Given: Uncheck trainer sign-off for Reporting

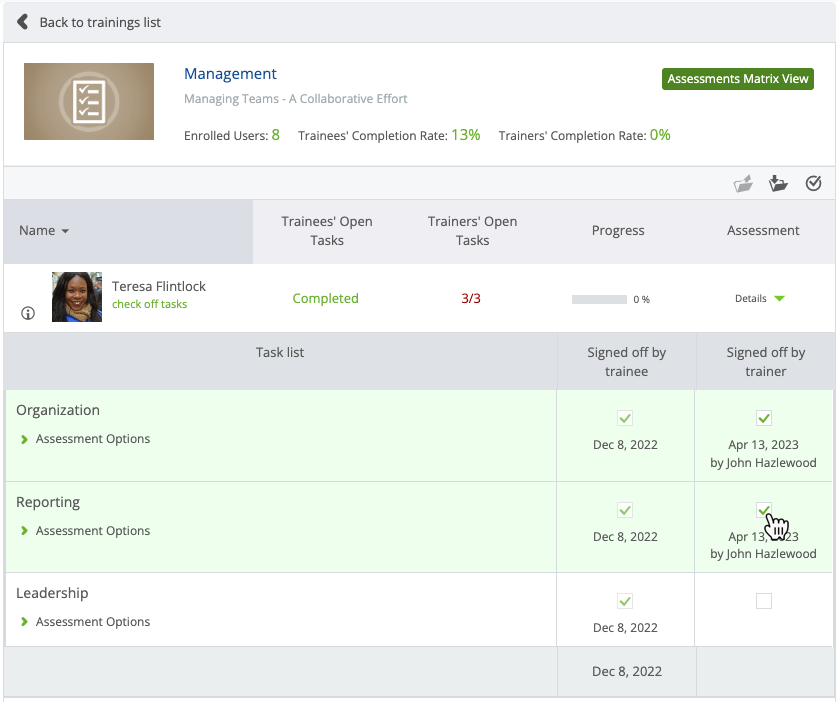Looking at the screenshot, I should point(763,510).
